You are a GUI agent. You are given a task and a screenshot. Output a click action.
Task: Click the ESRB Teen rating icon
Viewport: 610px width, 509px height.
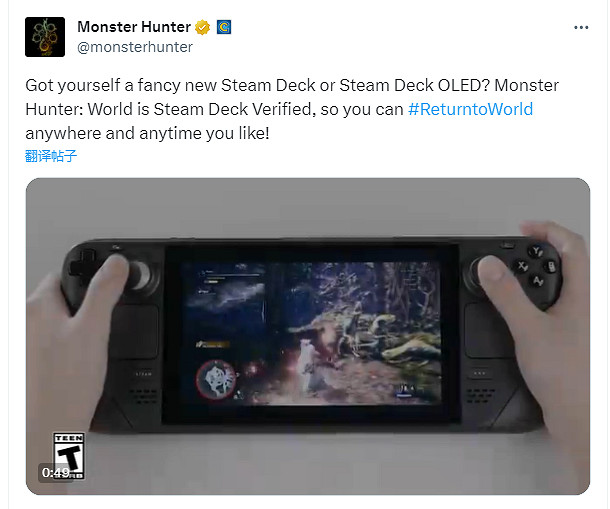pyautogui.click(x=69, y=455)
